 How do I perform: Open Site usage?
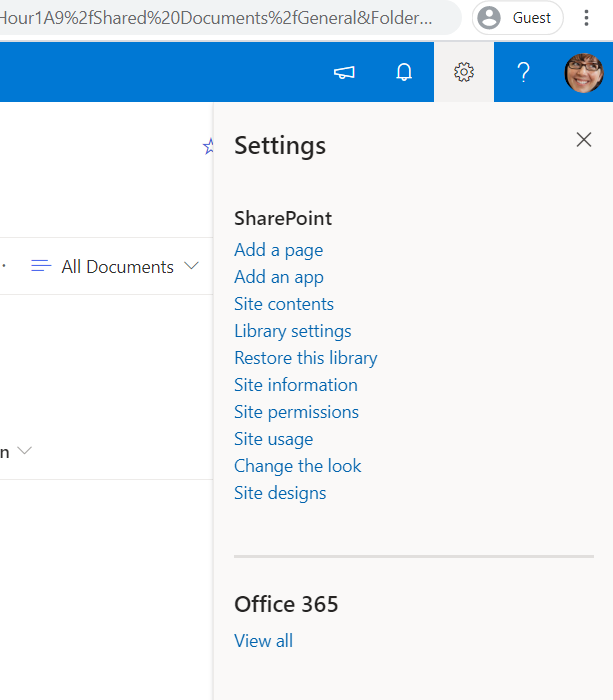click(x=274, y=440)
